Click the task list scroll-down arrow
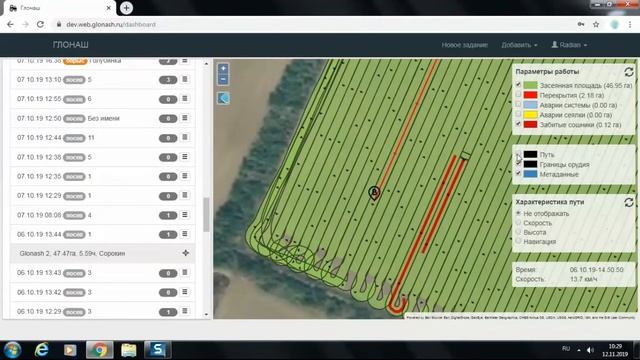 [206, 314]
